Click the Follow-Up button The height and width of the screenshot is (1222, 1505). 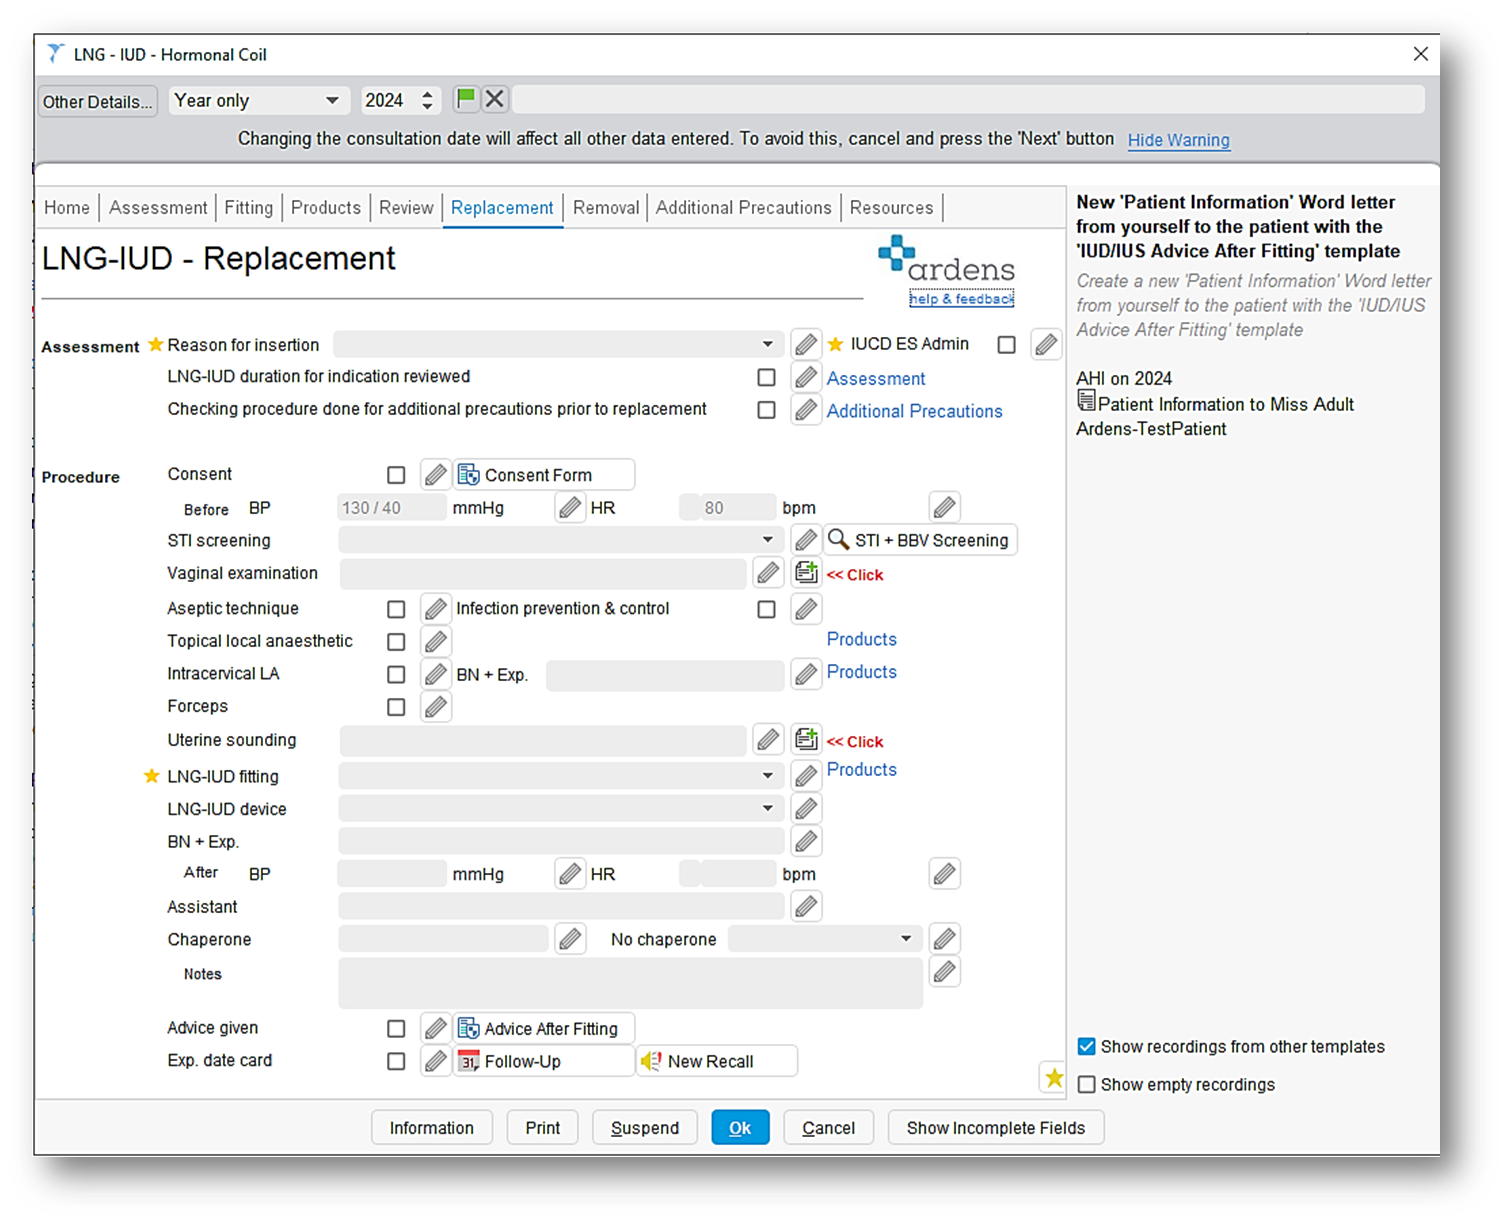pos(544,1061)
